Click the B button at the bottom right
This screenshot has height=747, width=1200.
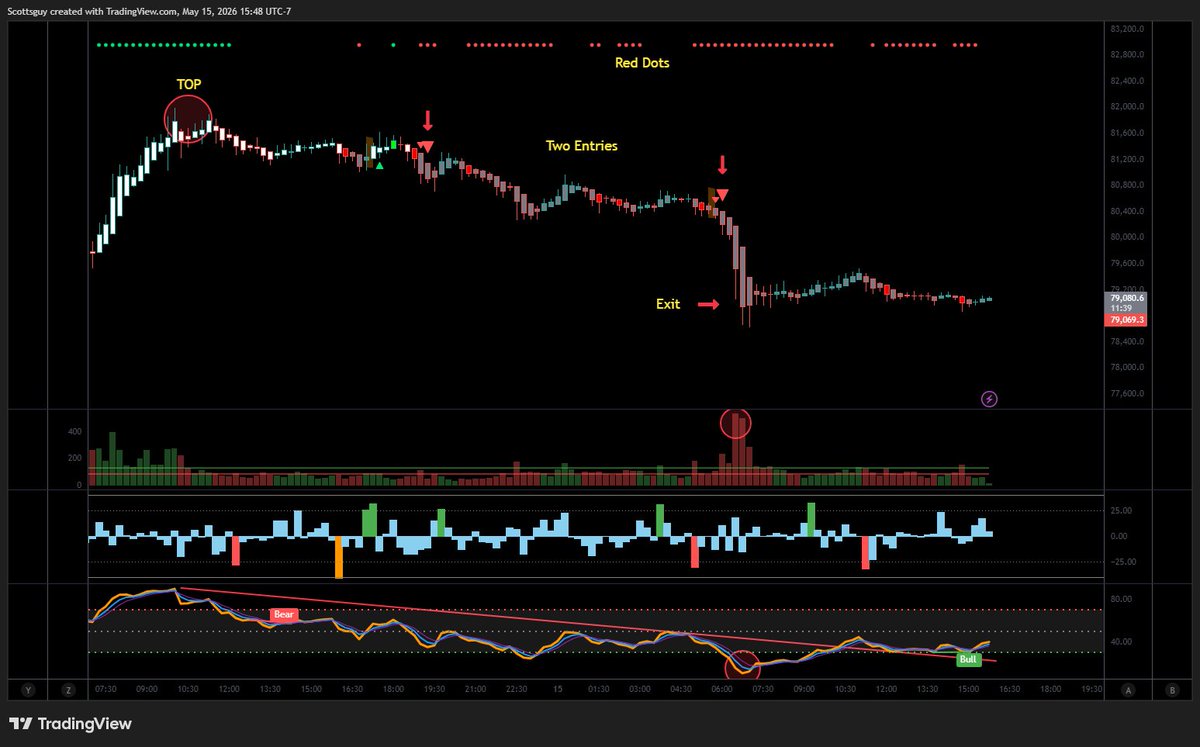pyautogui.click(x=1171, y=689)
